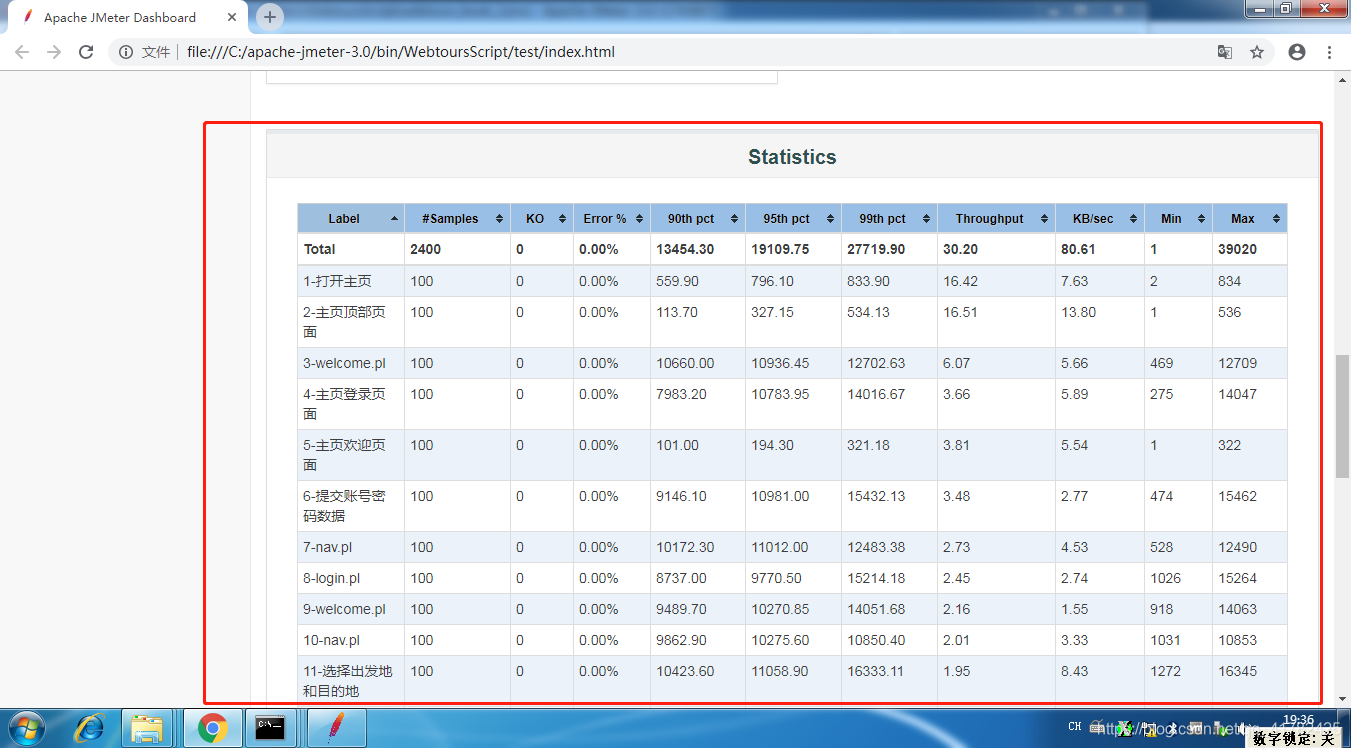The width and height of the screenshot is (1351, 748).
Task: Click the Min value 1026
Action: (x=1165, y=578)
